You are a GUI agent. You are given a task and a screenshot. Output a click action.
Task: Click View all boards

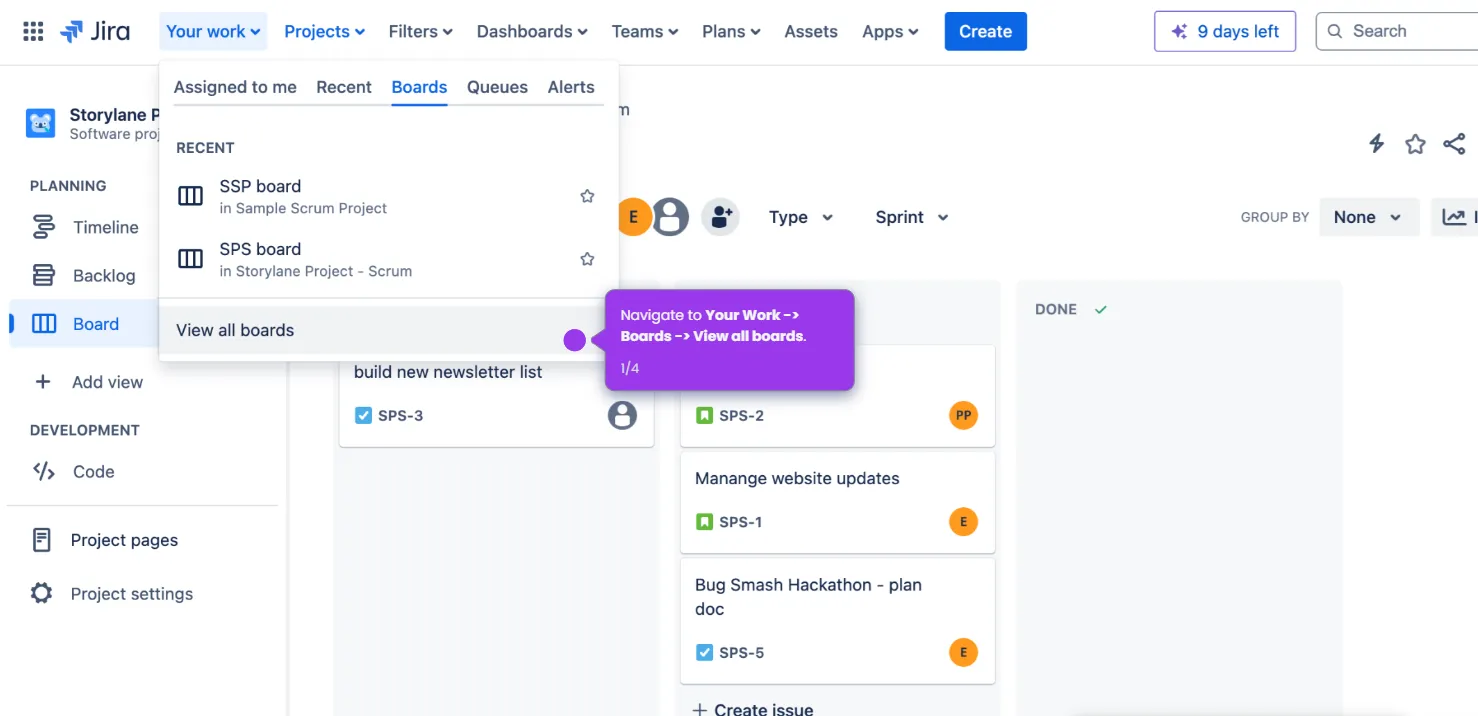pos(388,330)
